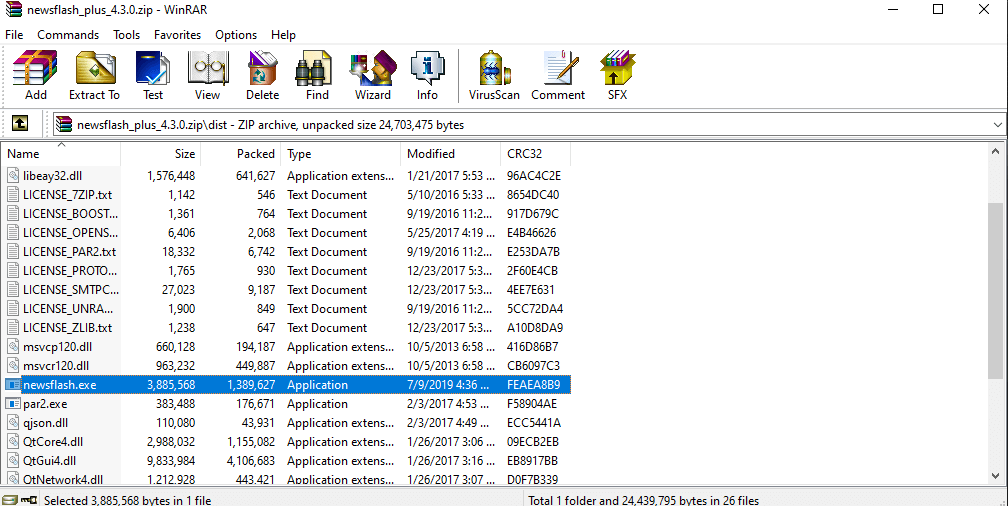Click the newsflash.exe application icon
The image size is (1008, 506).
point(13,385)
